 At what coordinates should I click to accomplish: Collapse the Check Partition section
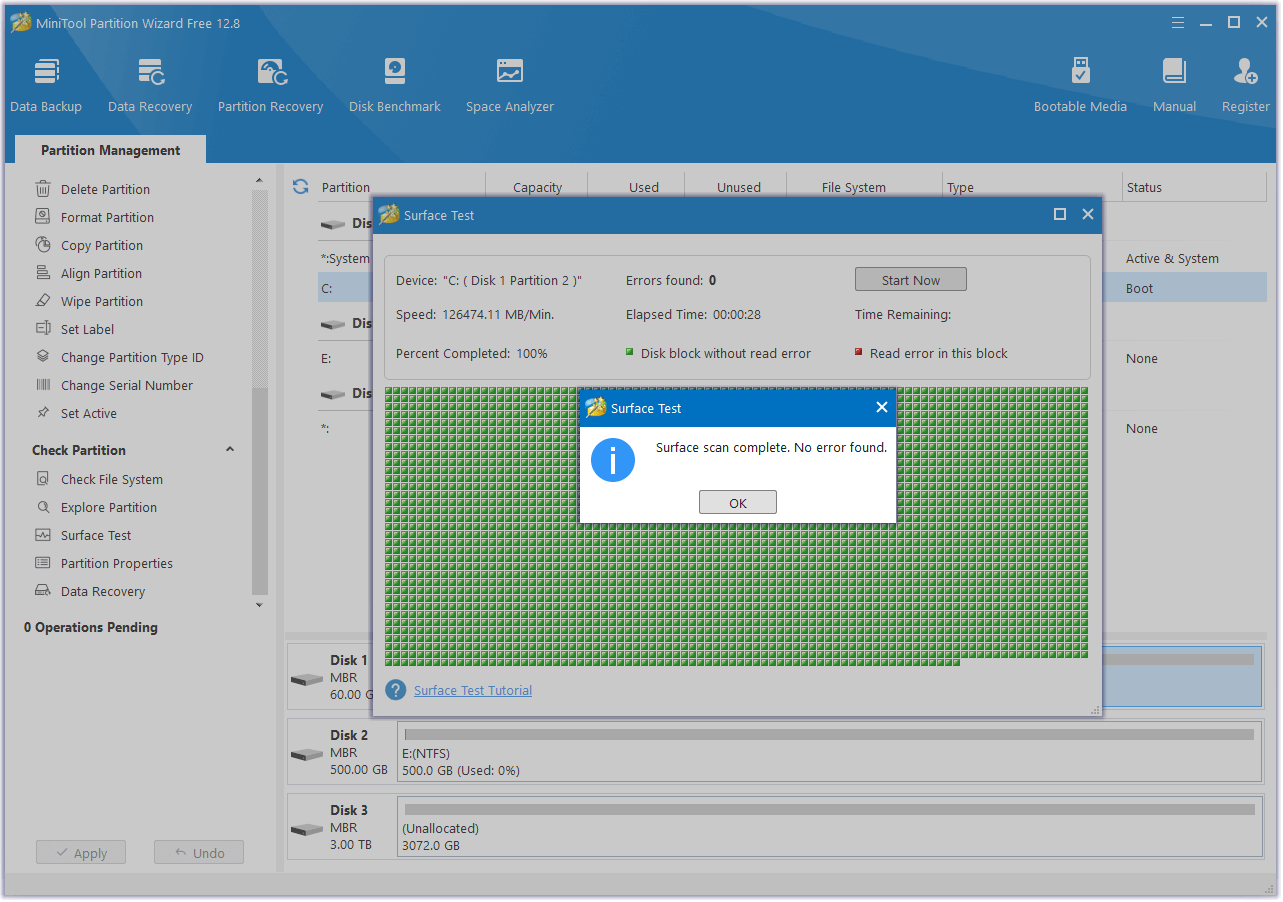pos(230,450)
